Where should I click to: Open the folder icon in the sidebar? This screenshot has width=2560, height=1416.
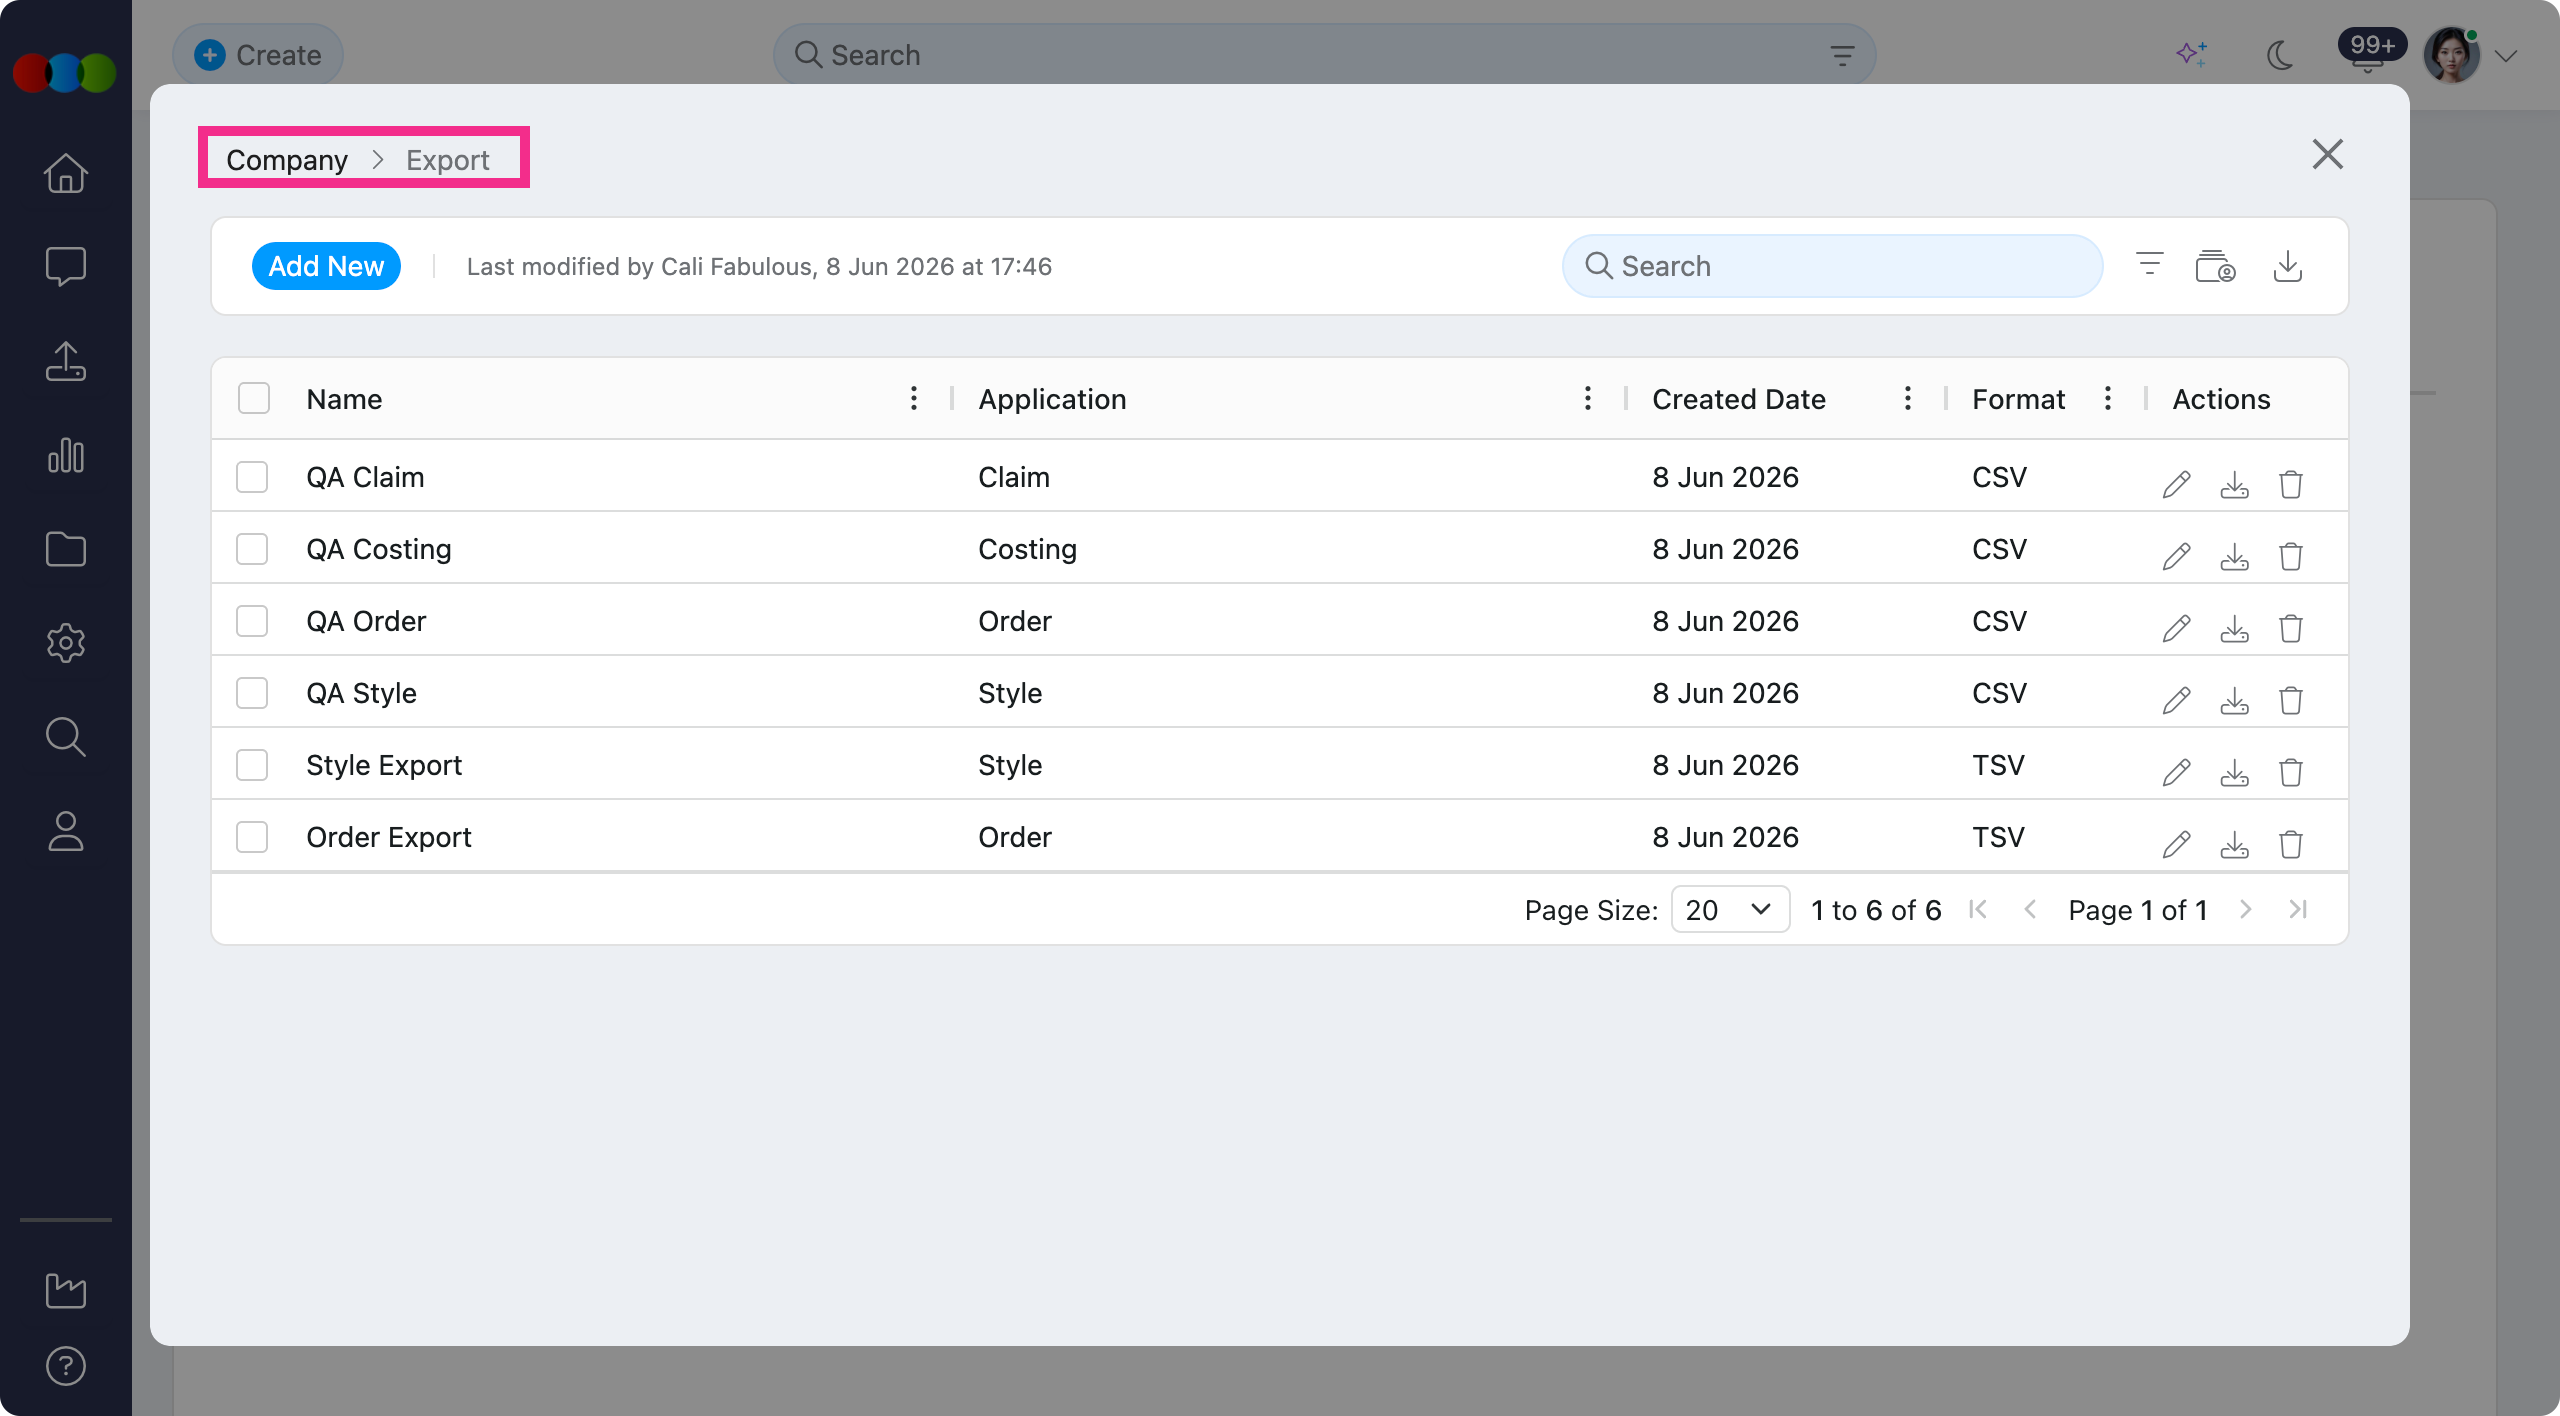[66, 549]
